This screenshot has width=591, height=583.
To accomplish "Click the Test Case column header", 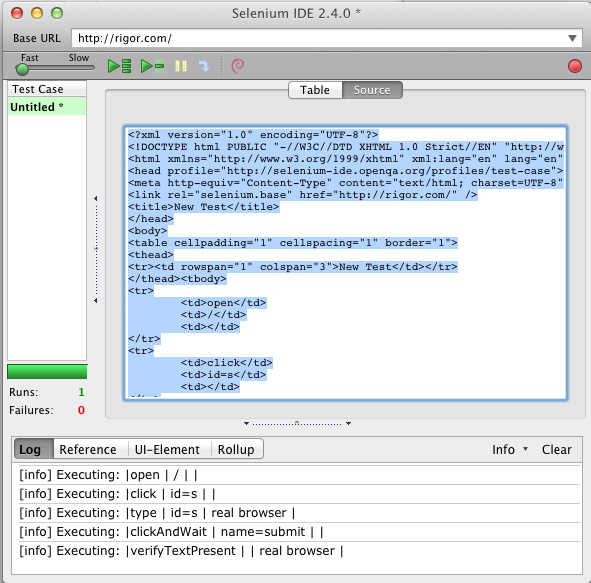I will tap(47, 89).
